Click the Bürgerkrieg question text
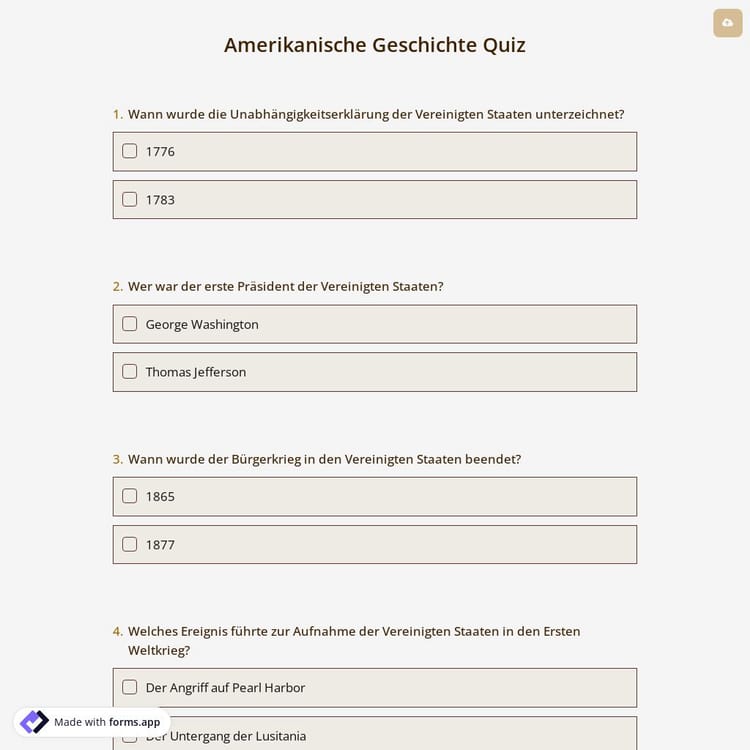The height and width of the screenshot is (750, 750). 324,459
